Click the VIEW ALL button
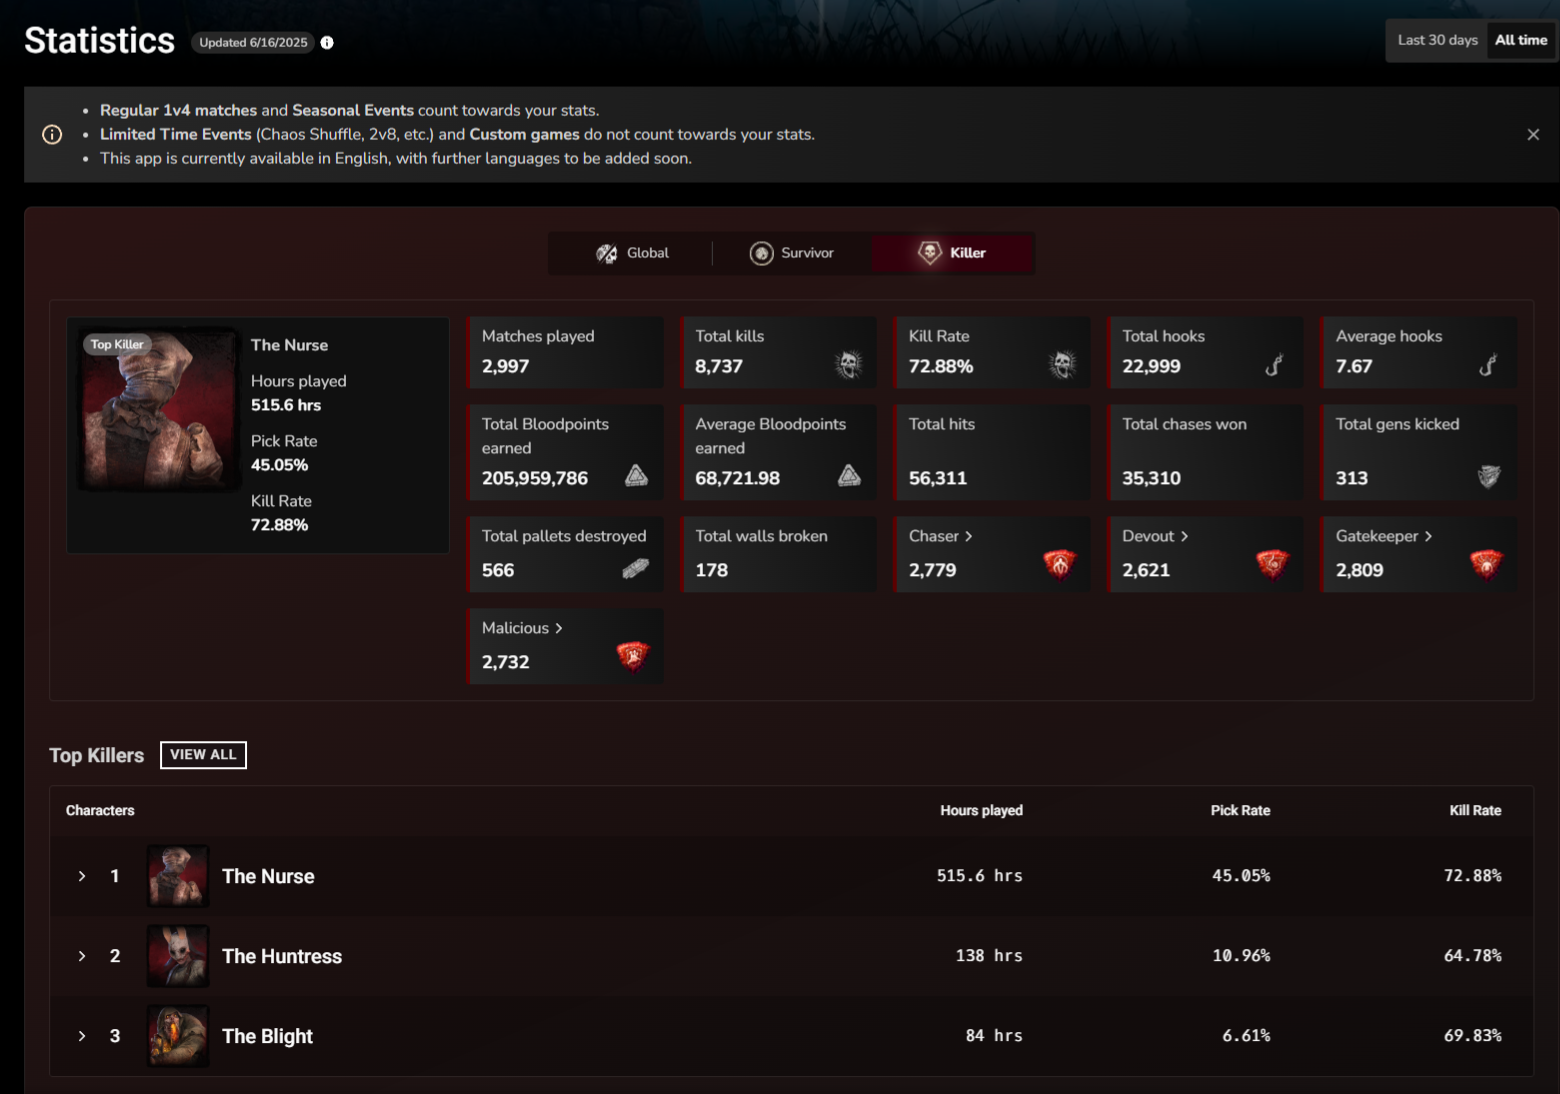Viewport: 1560px width, 1094px height. pos(203,755)
